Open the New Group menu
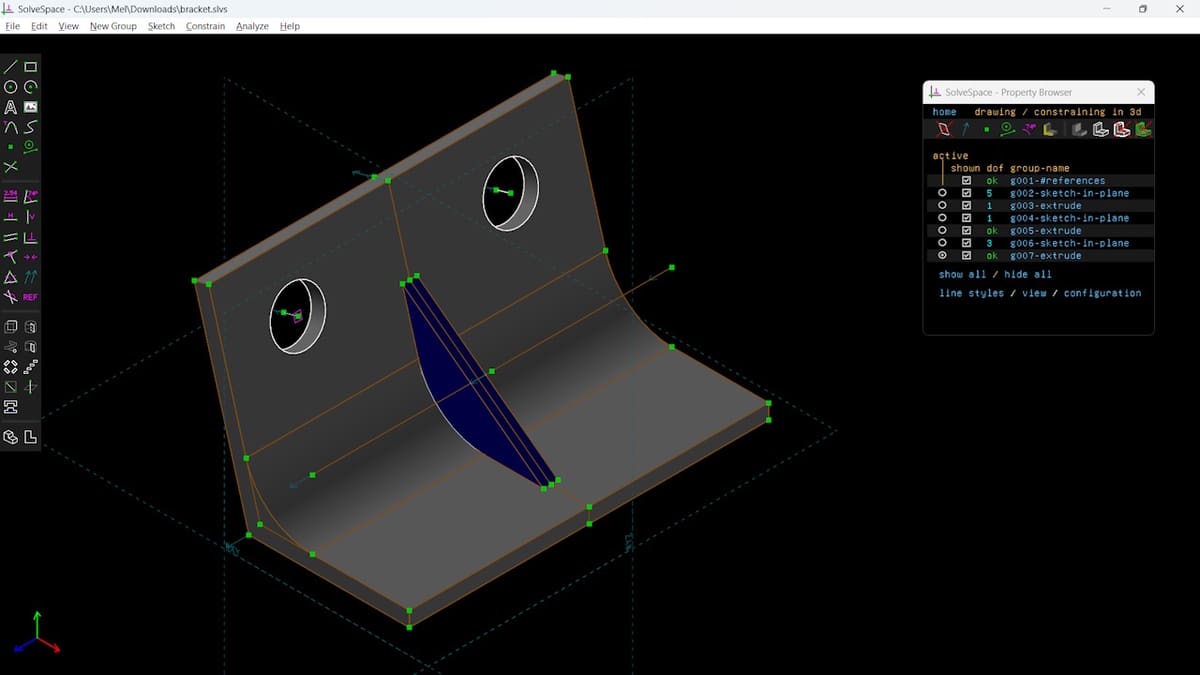 coord(113,26)
